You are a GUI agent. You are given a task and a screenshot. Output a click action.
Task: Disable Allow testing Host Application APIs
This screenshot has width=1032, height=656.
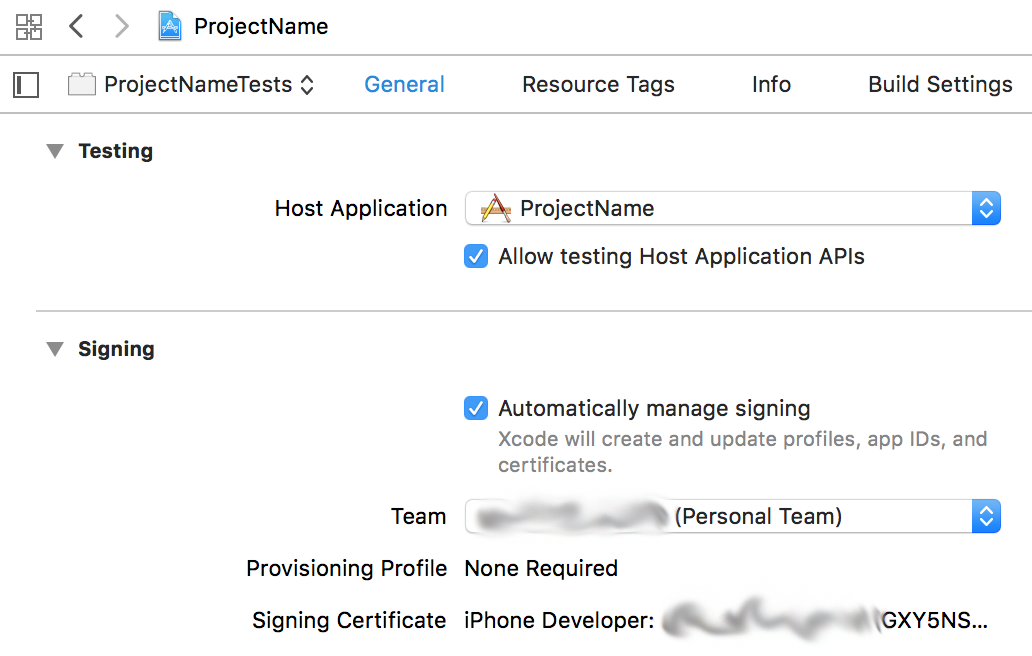(x=476, y=257)
